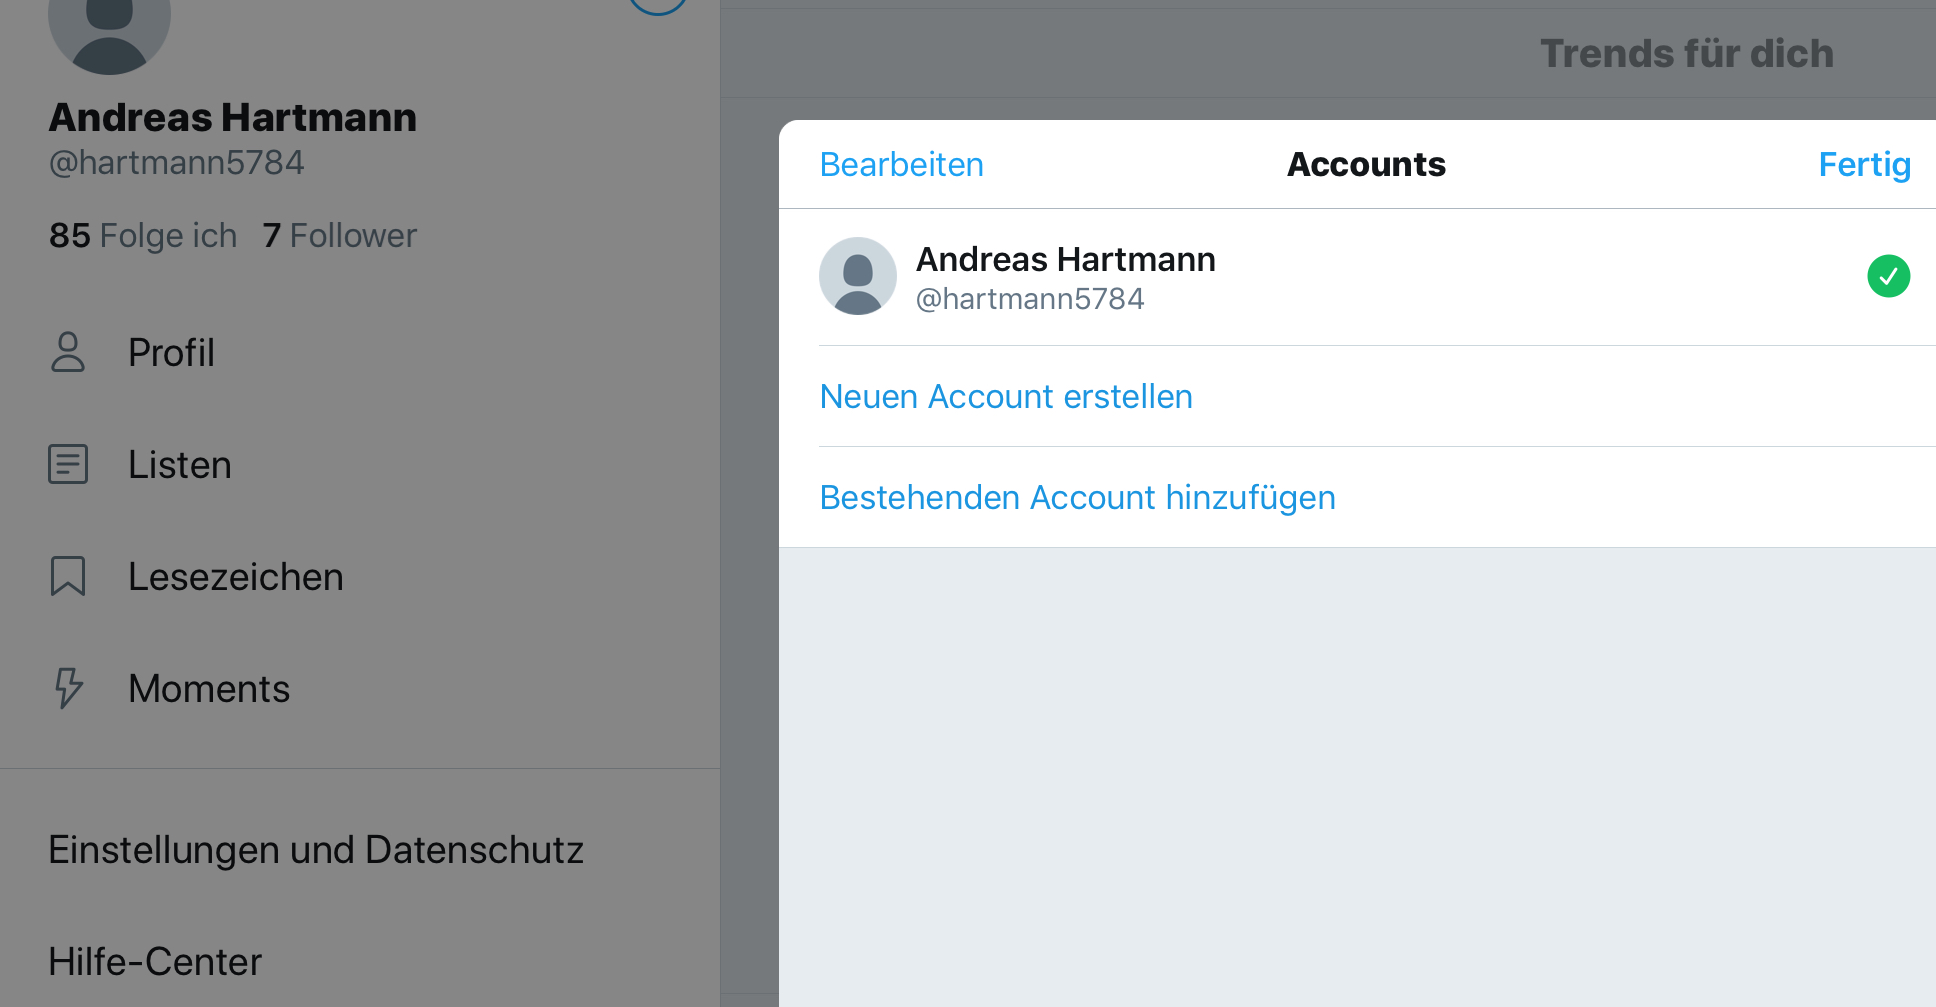
Task: Click Bestehenden Account hinzufügen
Action: coord(1076,497)
